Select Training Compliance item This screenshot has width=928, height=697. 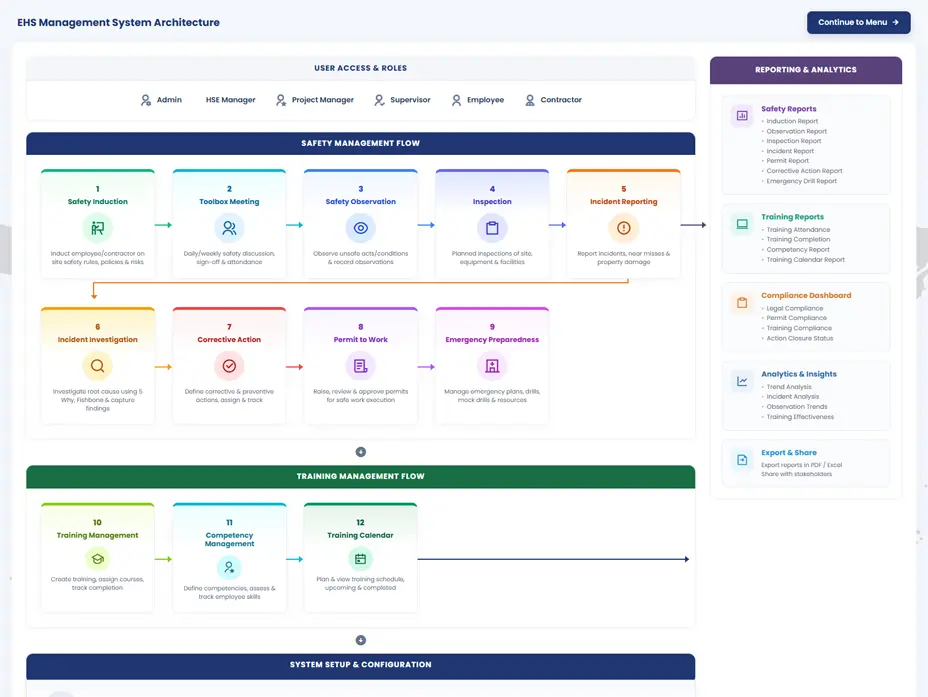[x=799, y=328]
